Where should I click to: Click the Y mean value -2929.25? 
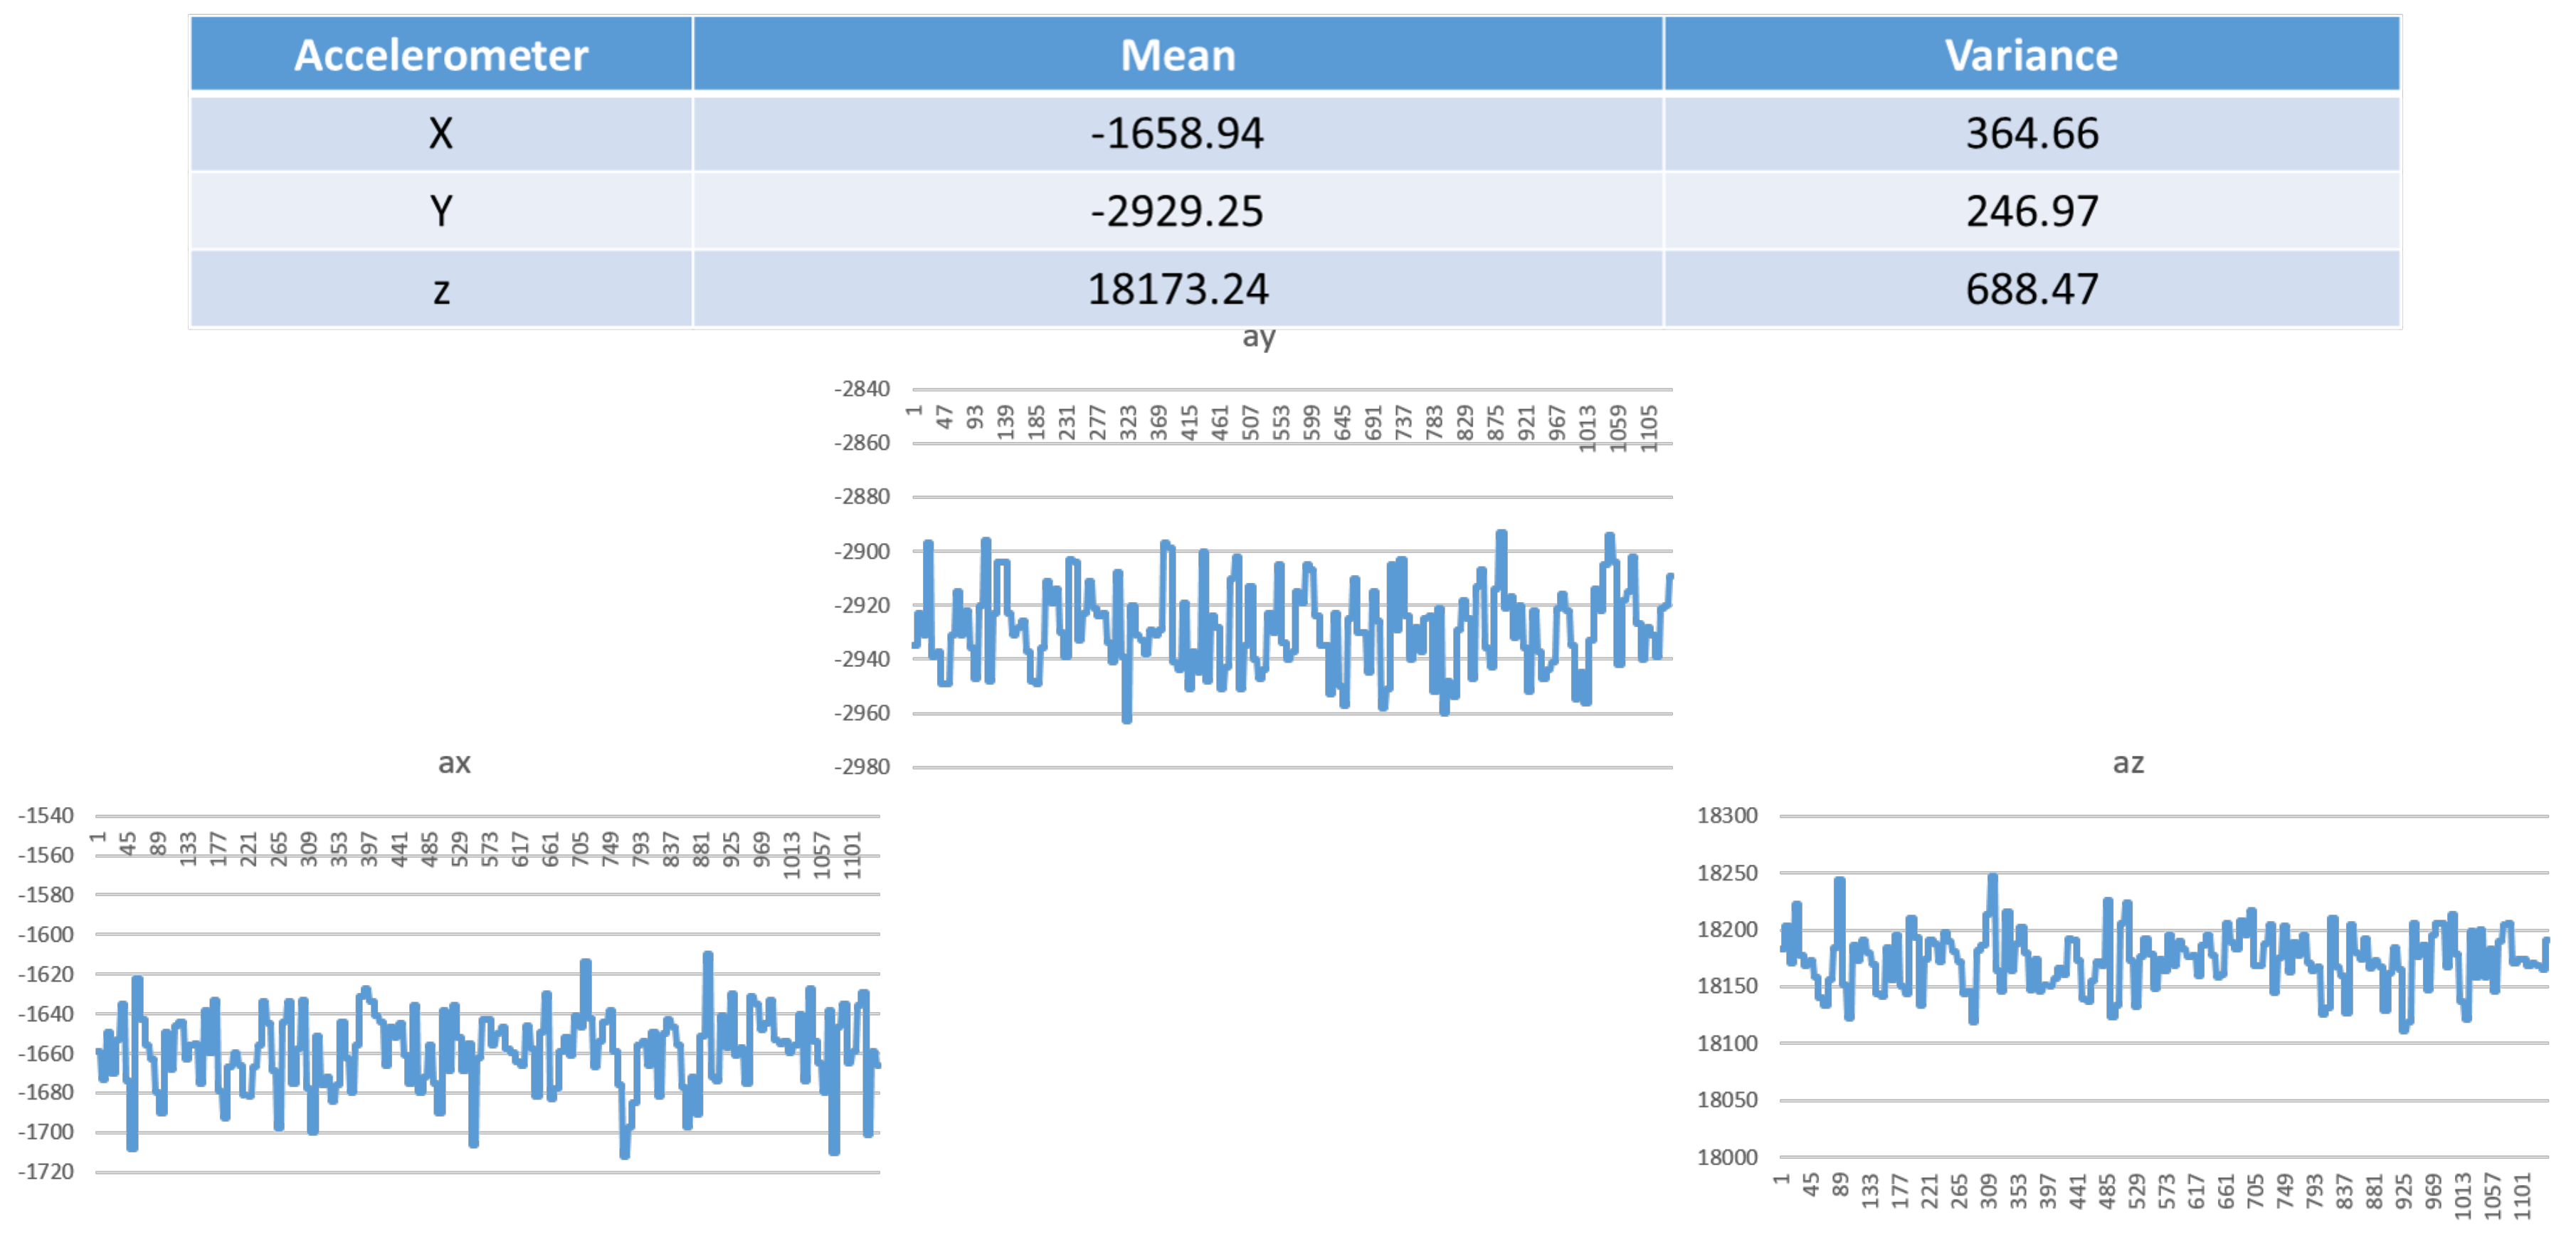[1177, 211]
